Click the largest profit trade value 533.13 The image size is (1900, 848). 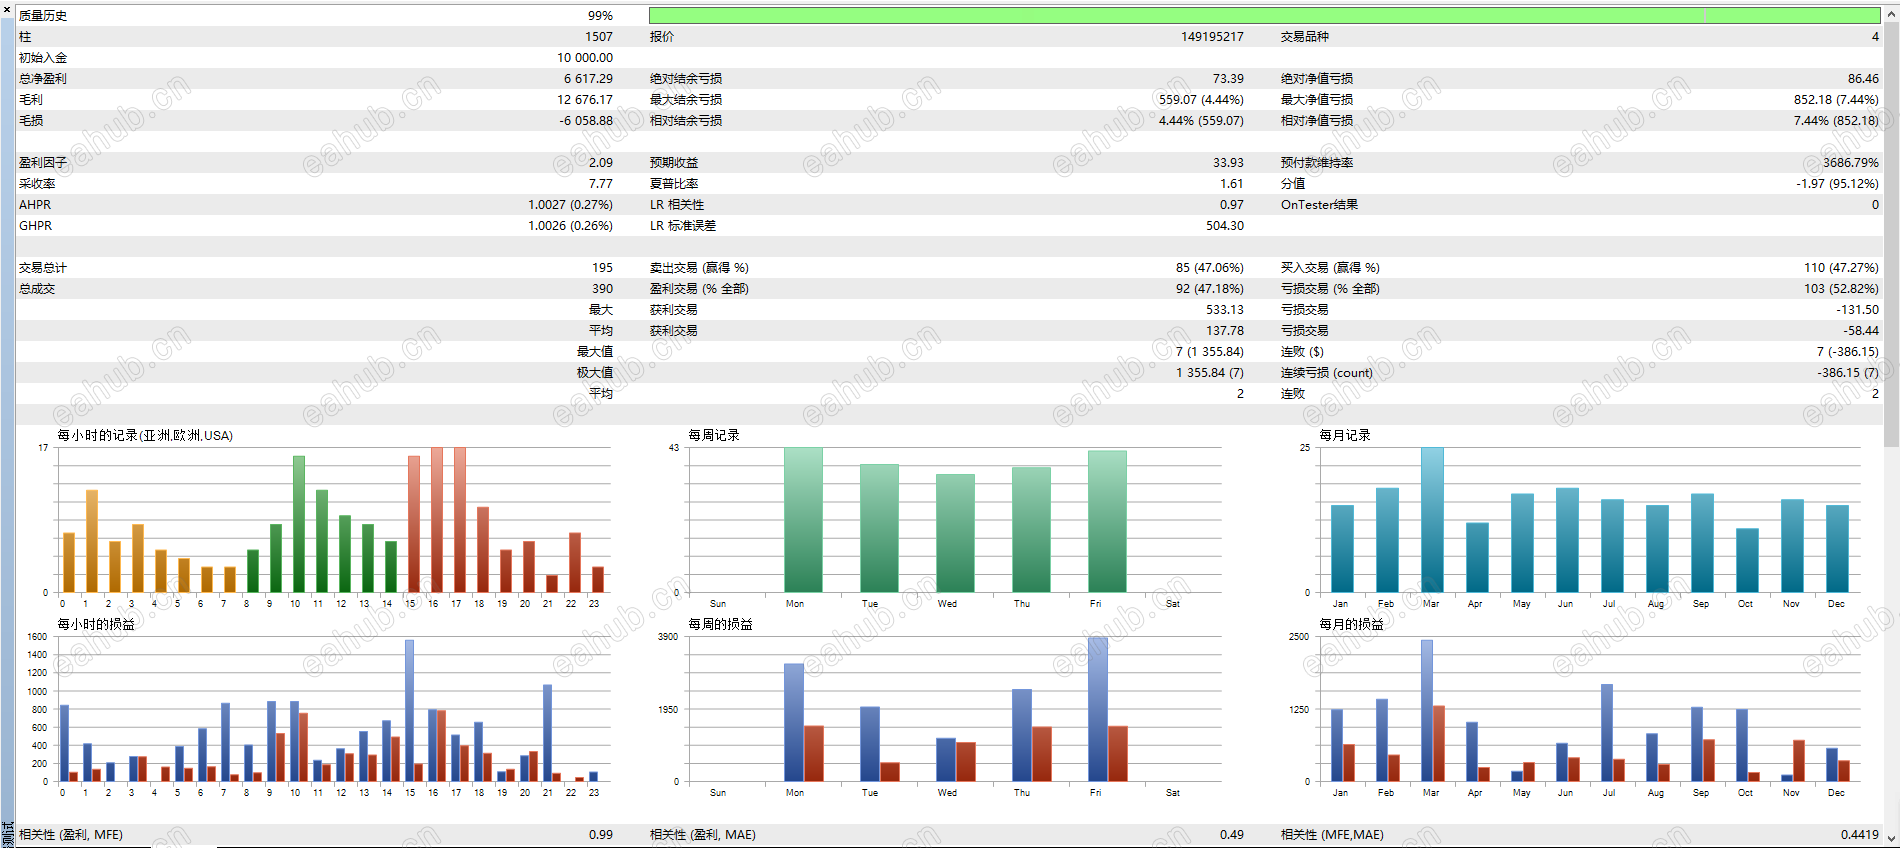(1225, 310)
